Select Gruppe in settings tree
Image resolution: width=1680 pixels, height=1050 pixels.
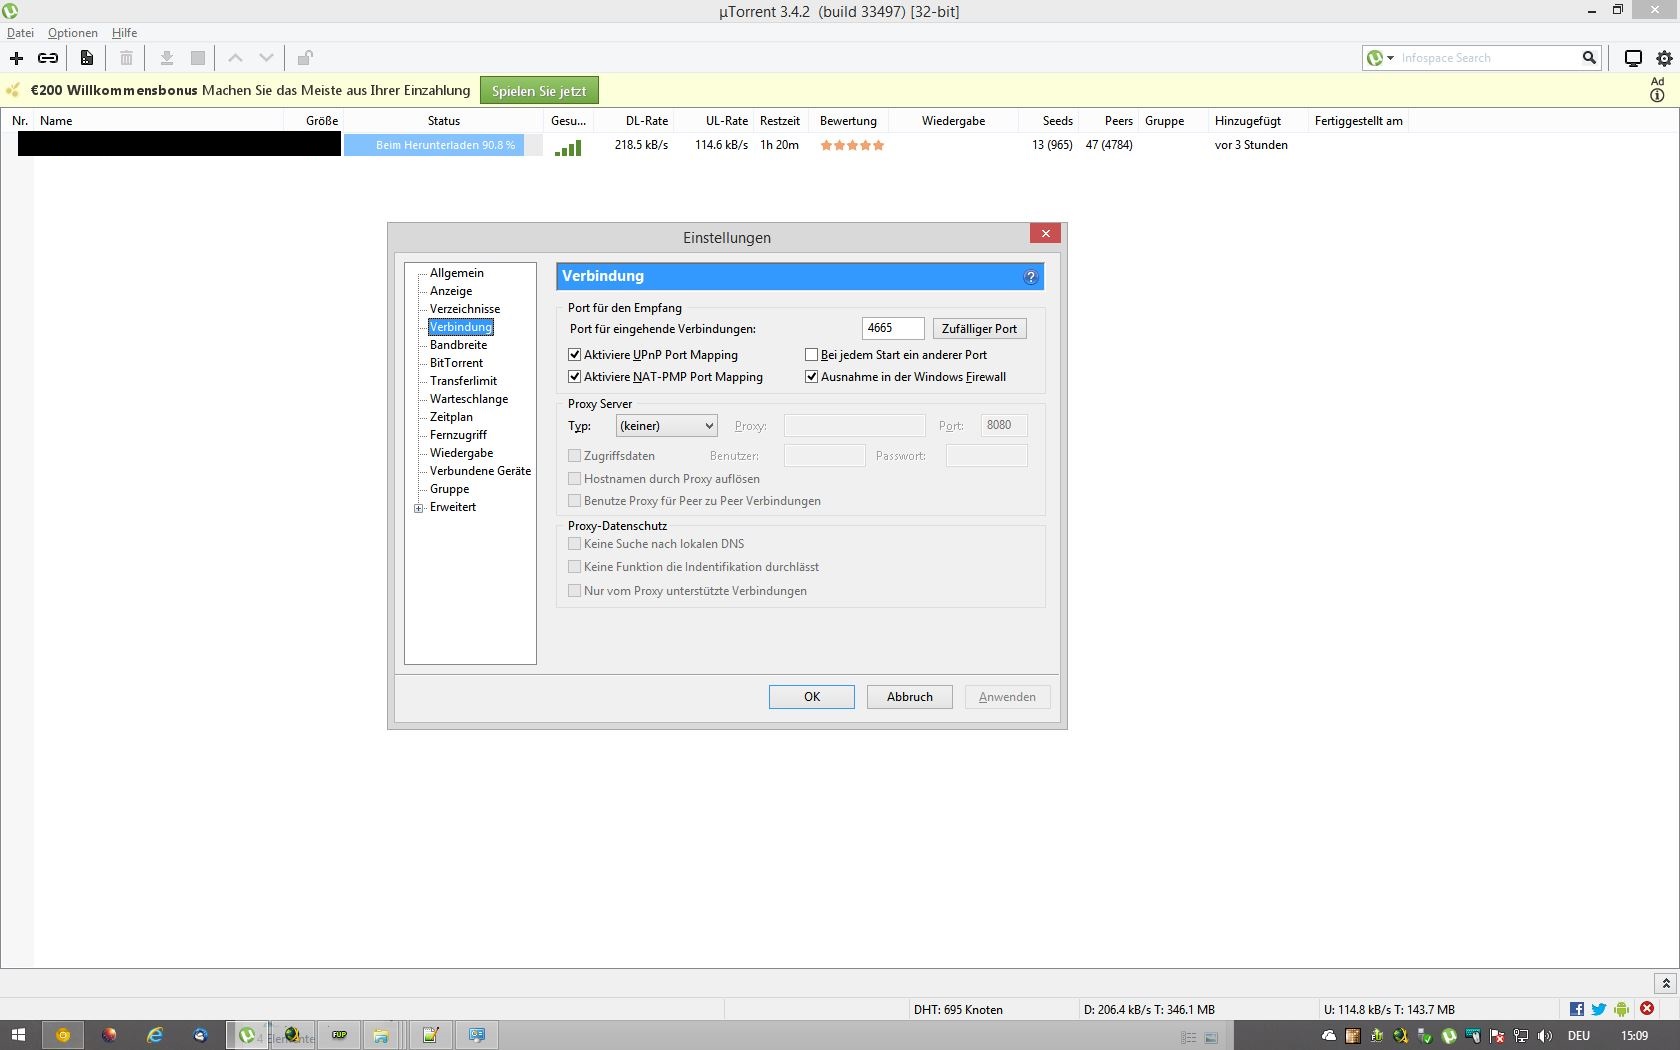449,489
